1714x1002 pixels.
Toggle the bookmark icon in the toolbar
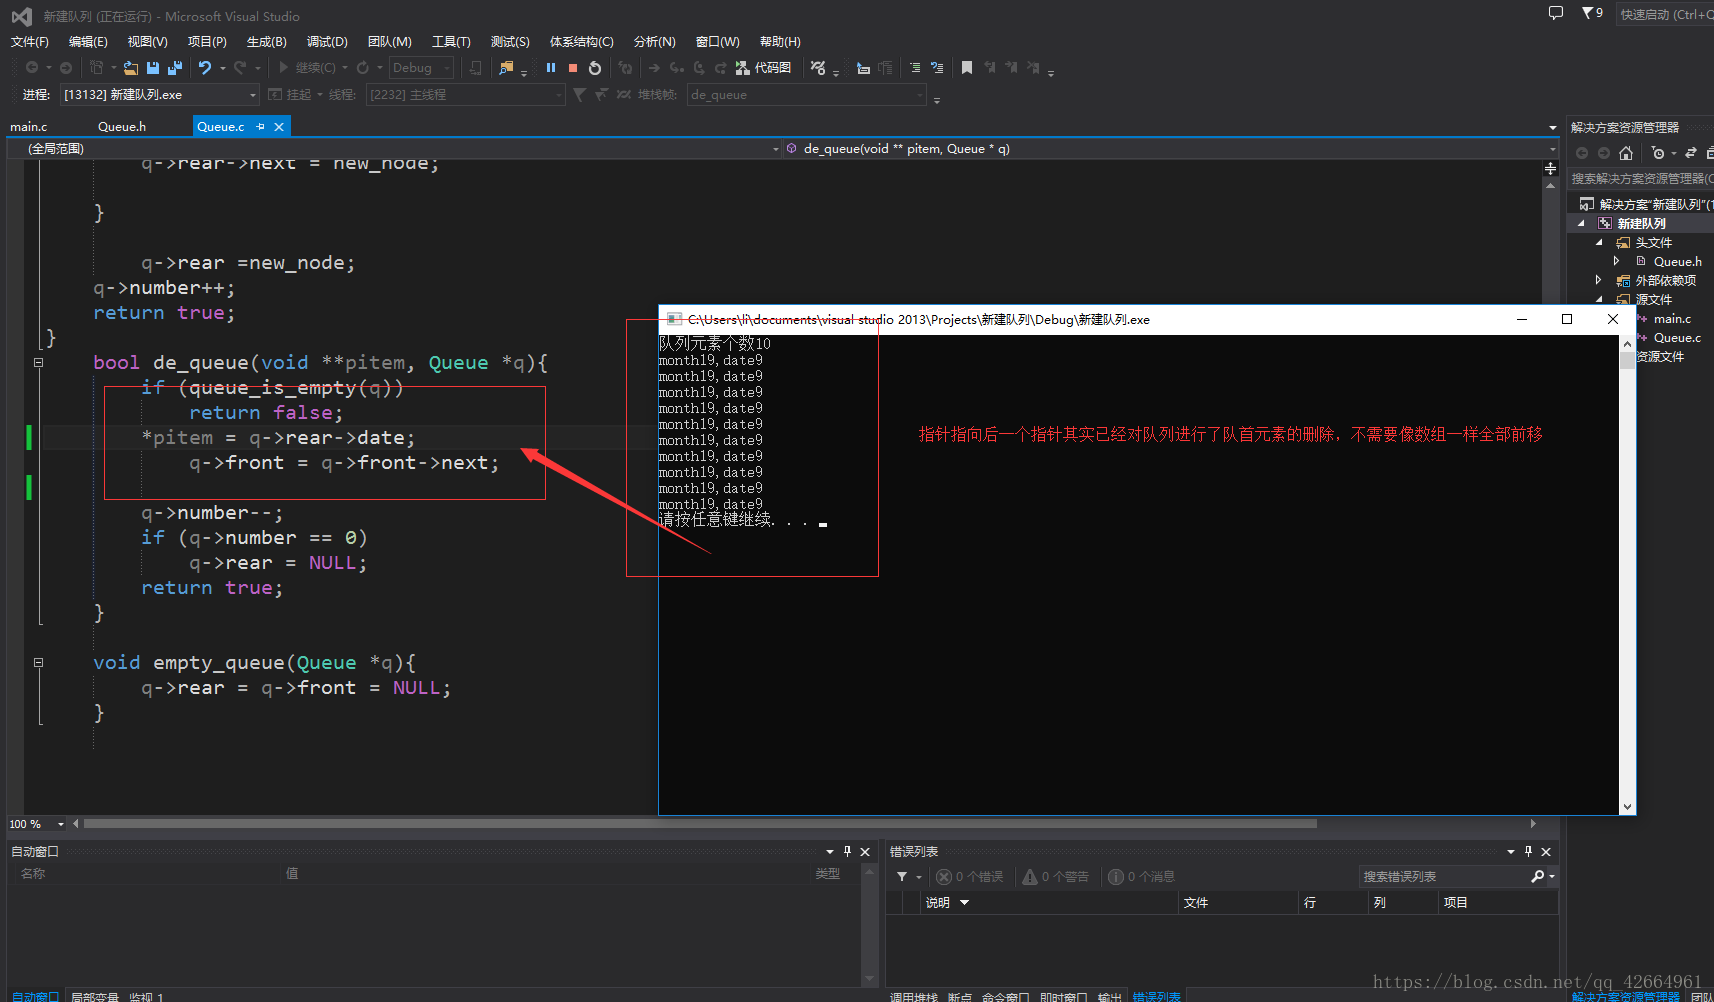967,68
